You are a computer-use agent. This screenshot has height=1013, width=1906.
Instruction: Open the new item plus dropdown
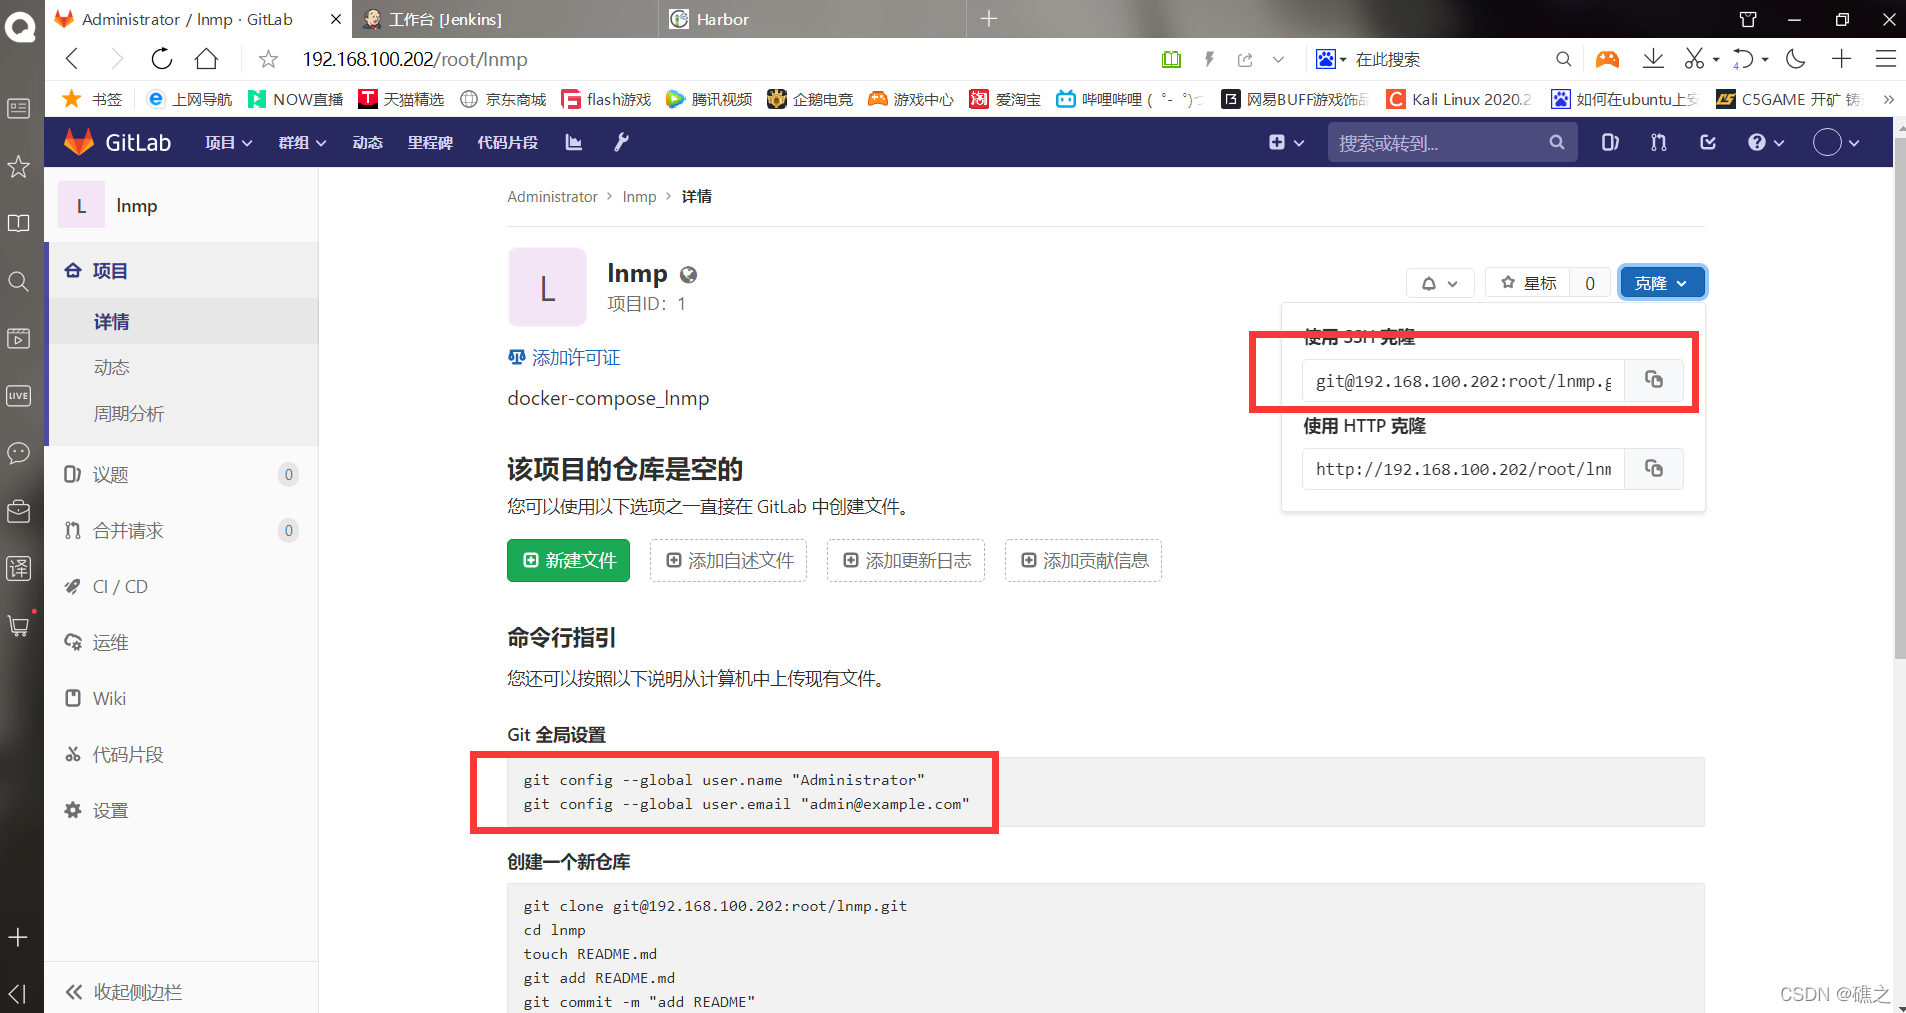(x=1286, y=142)
